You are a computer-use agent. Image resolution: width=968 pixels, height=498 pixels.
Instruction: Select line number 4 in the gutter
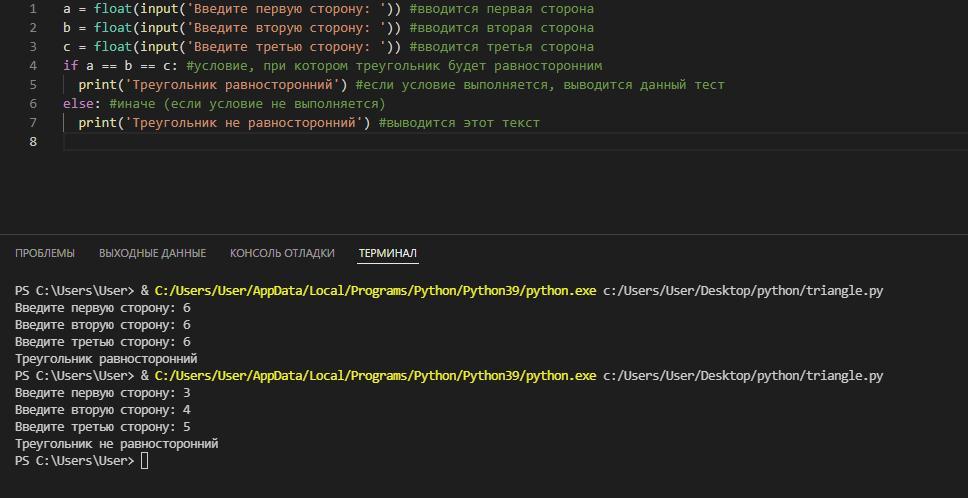[x=32, y=65]
